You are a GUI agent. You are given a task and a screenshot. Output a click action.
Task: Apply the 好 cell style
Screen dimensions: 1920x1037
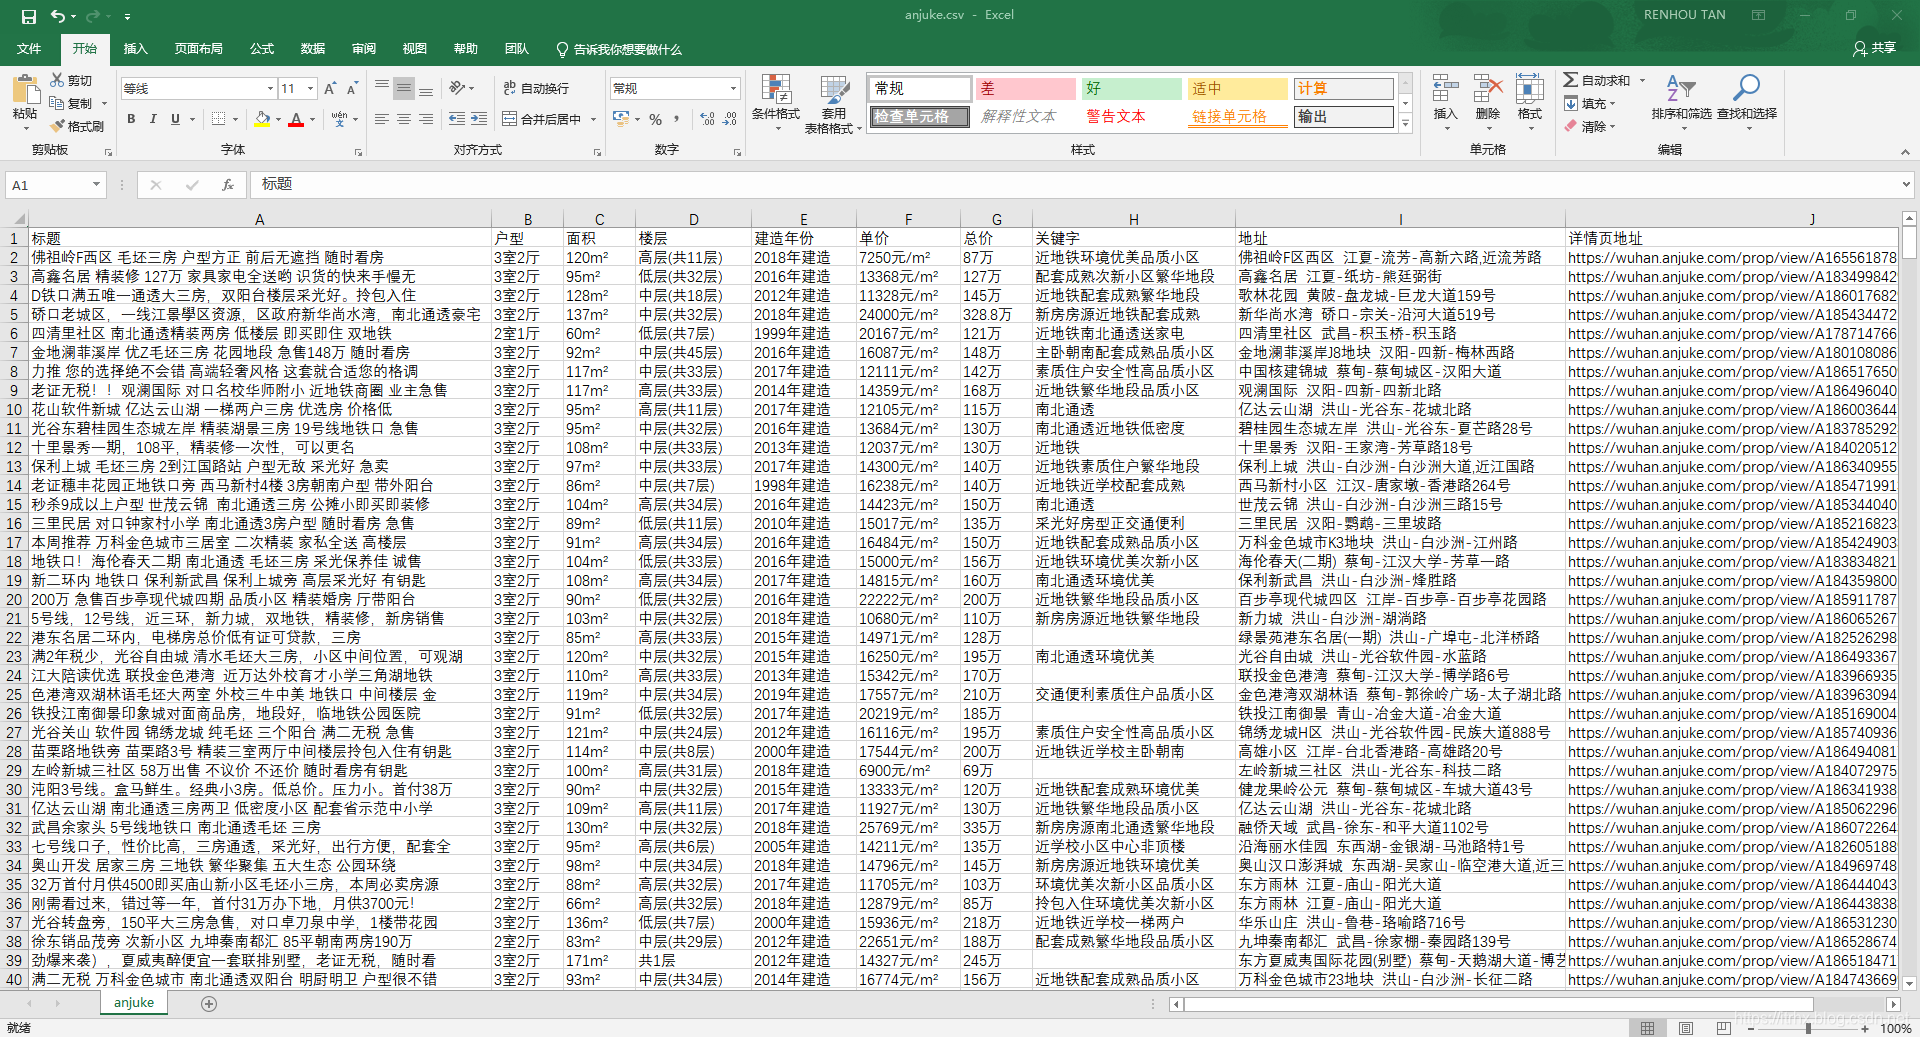[x=1132, y=88]
